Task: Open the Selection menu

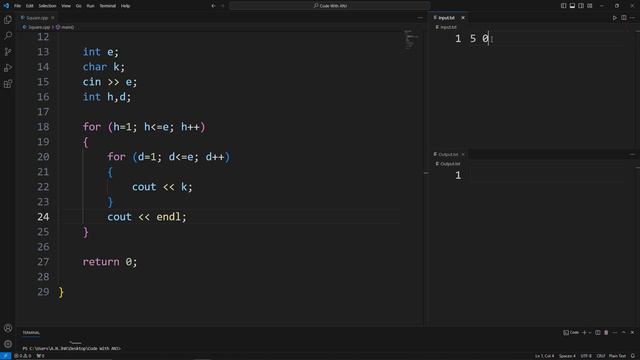Action: tap(47, 6)
